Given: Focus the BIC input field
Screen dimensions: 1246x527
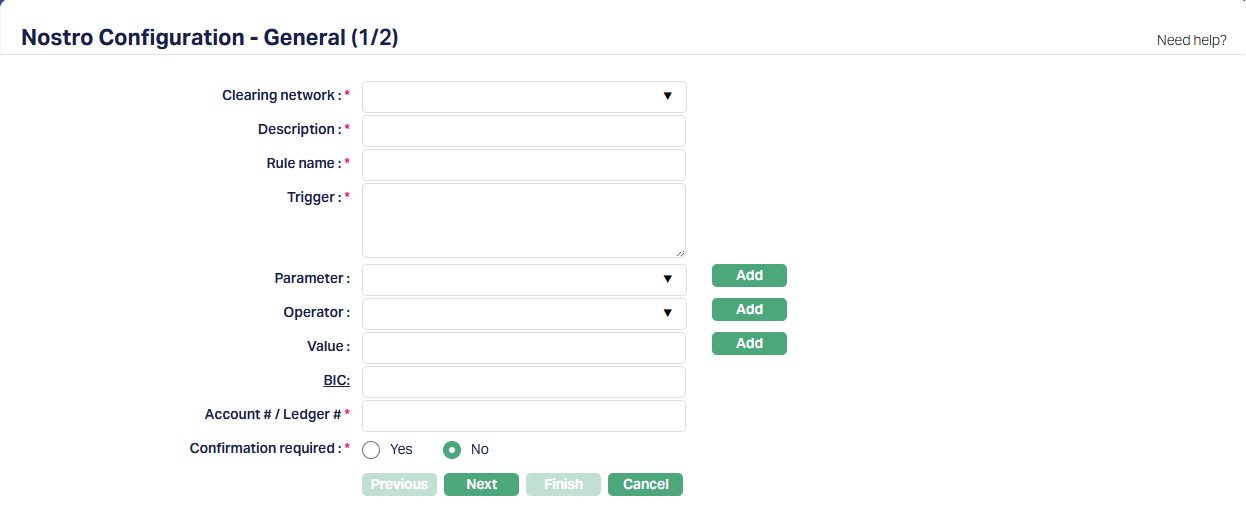Looking at the screenshot, I should (524, 381).
